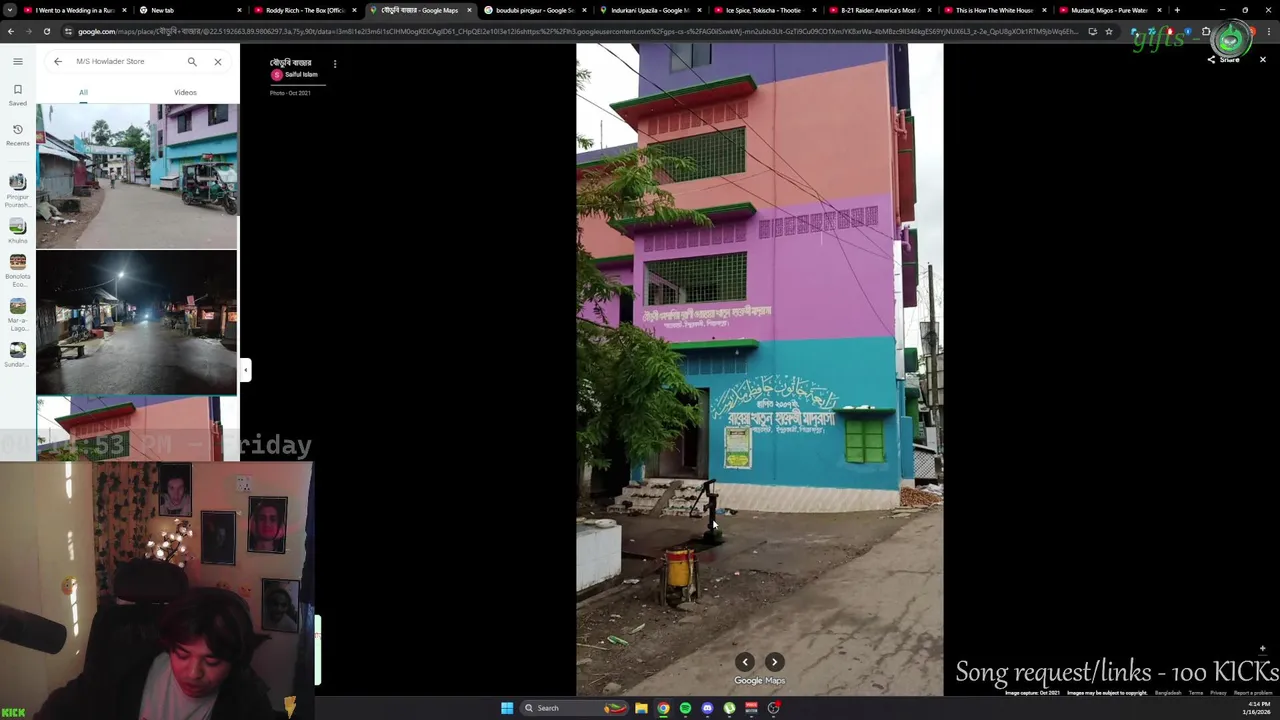Switch to the Videos tab
Image resolution: width=1280 pixels, height=720 pixels.
tap(185, 92)
